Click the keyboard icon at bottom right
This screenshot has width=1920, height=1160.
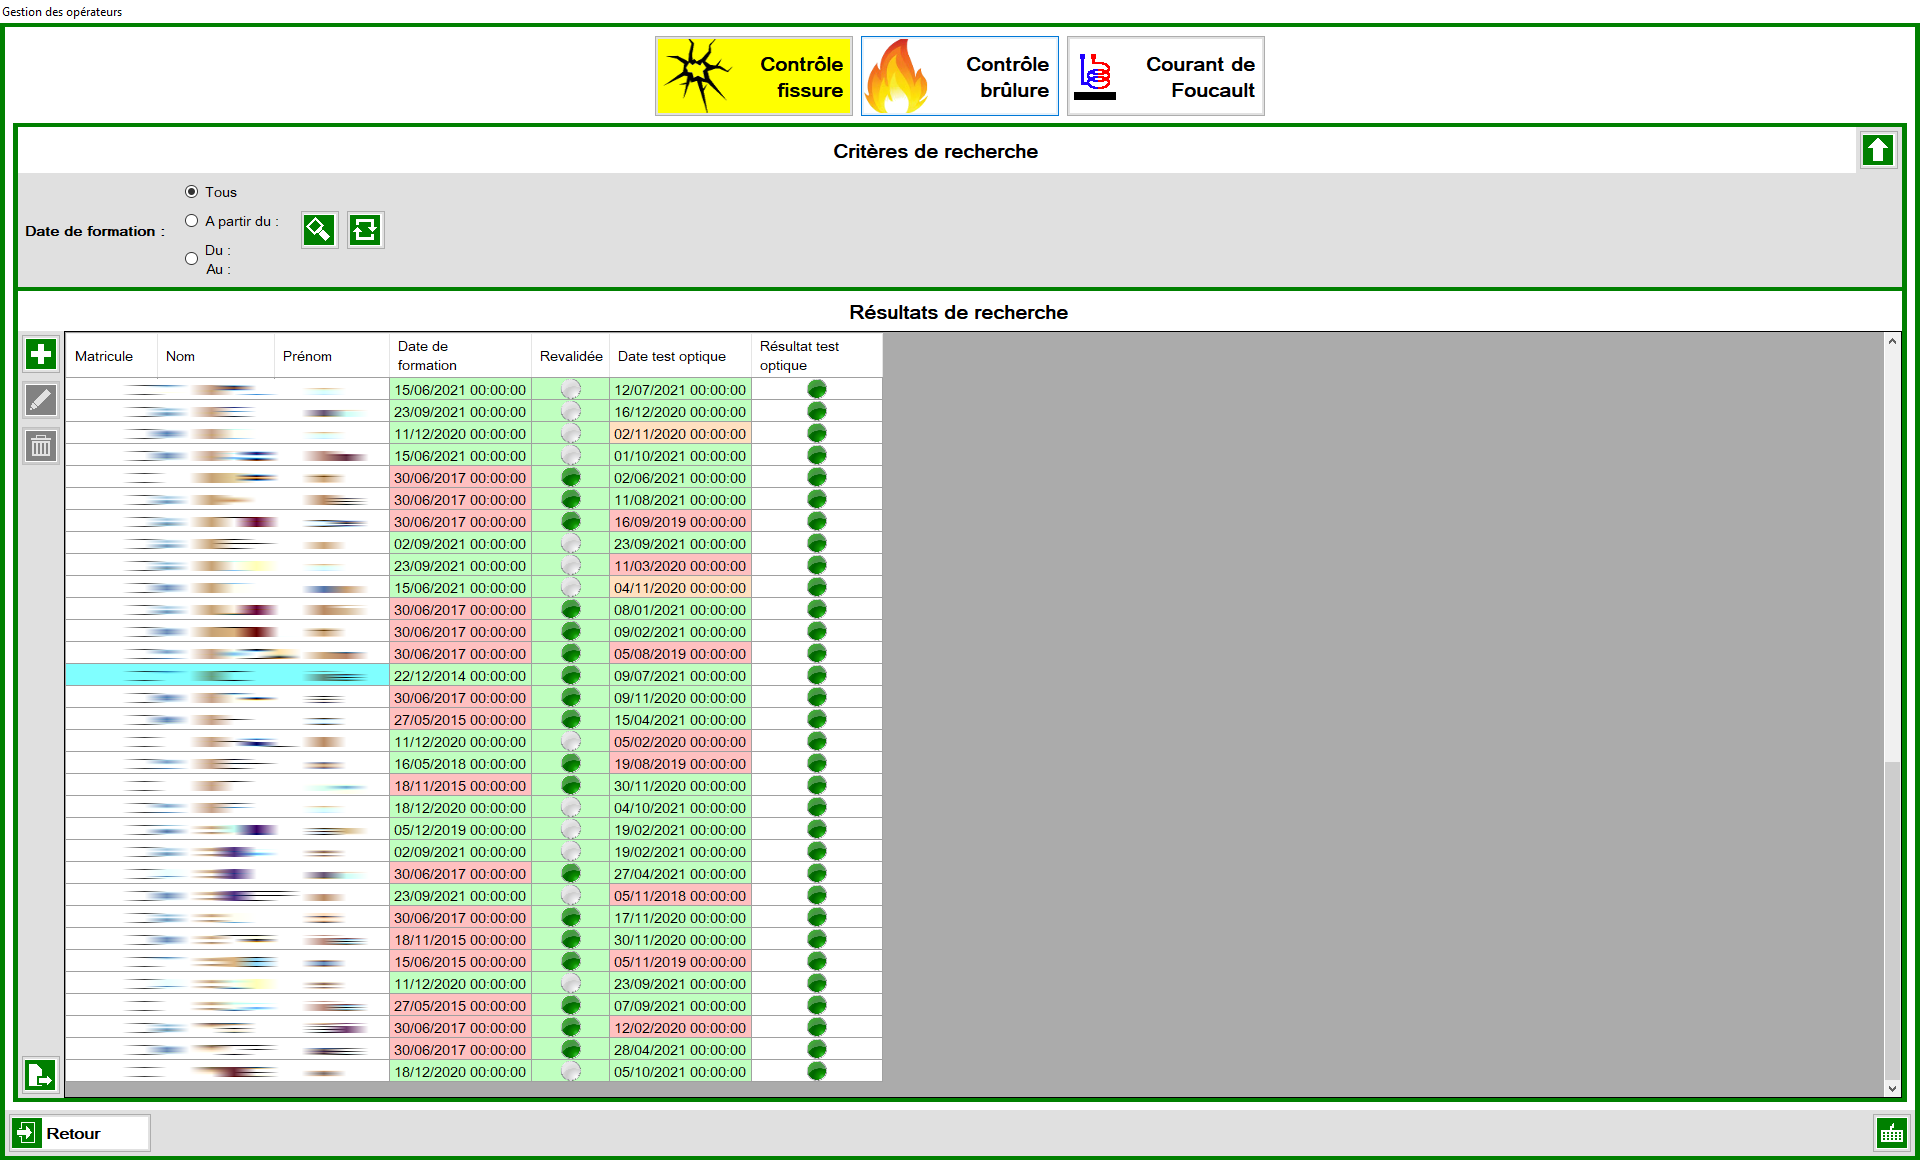coord(1893,1133)
